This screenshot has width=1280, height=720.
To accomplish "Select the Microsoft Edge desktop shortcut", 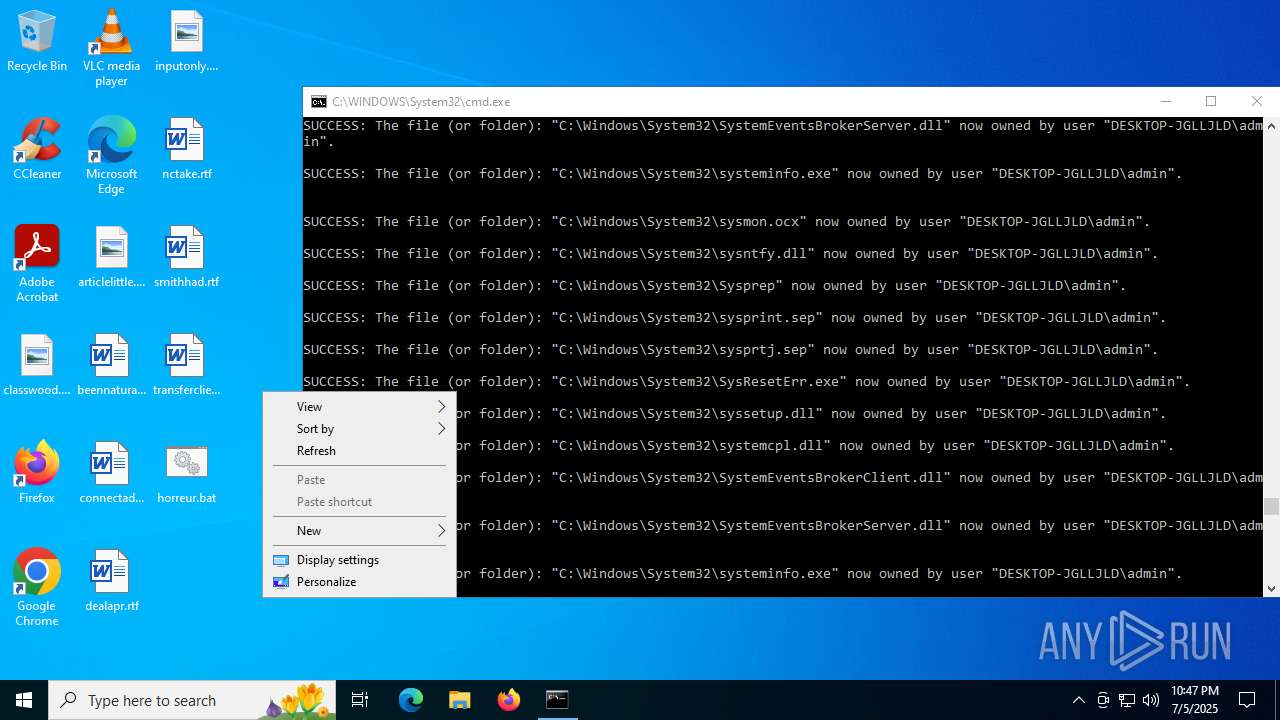I will point(111,156).
